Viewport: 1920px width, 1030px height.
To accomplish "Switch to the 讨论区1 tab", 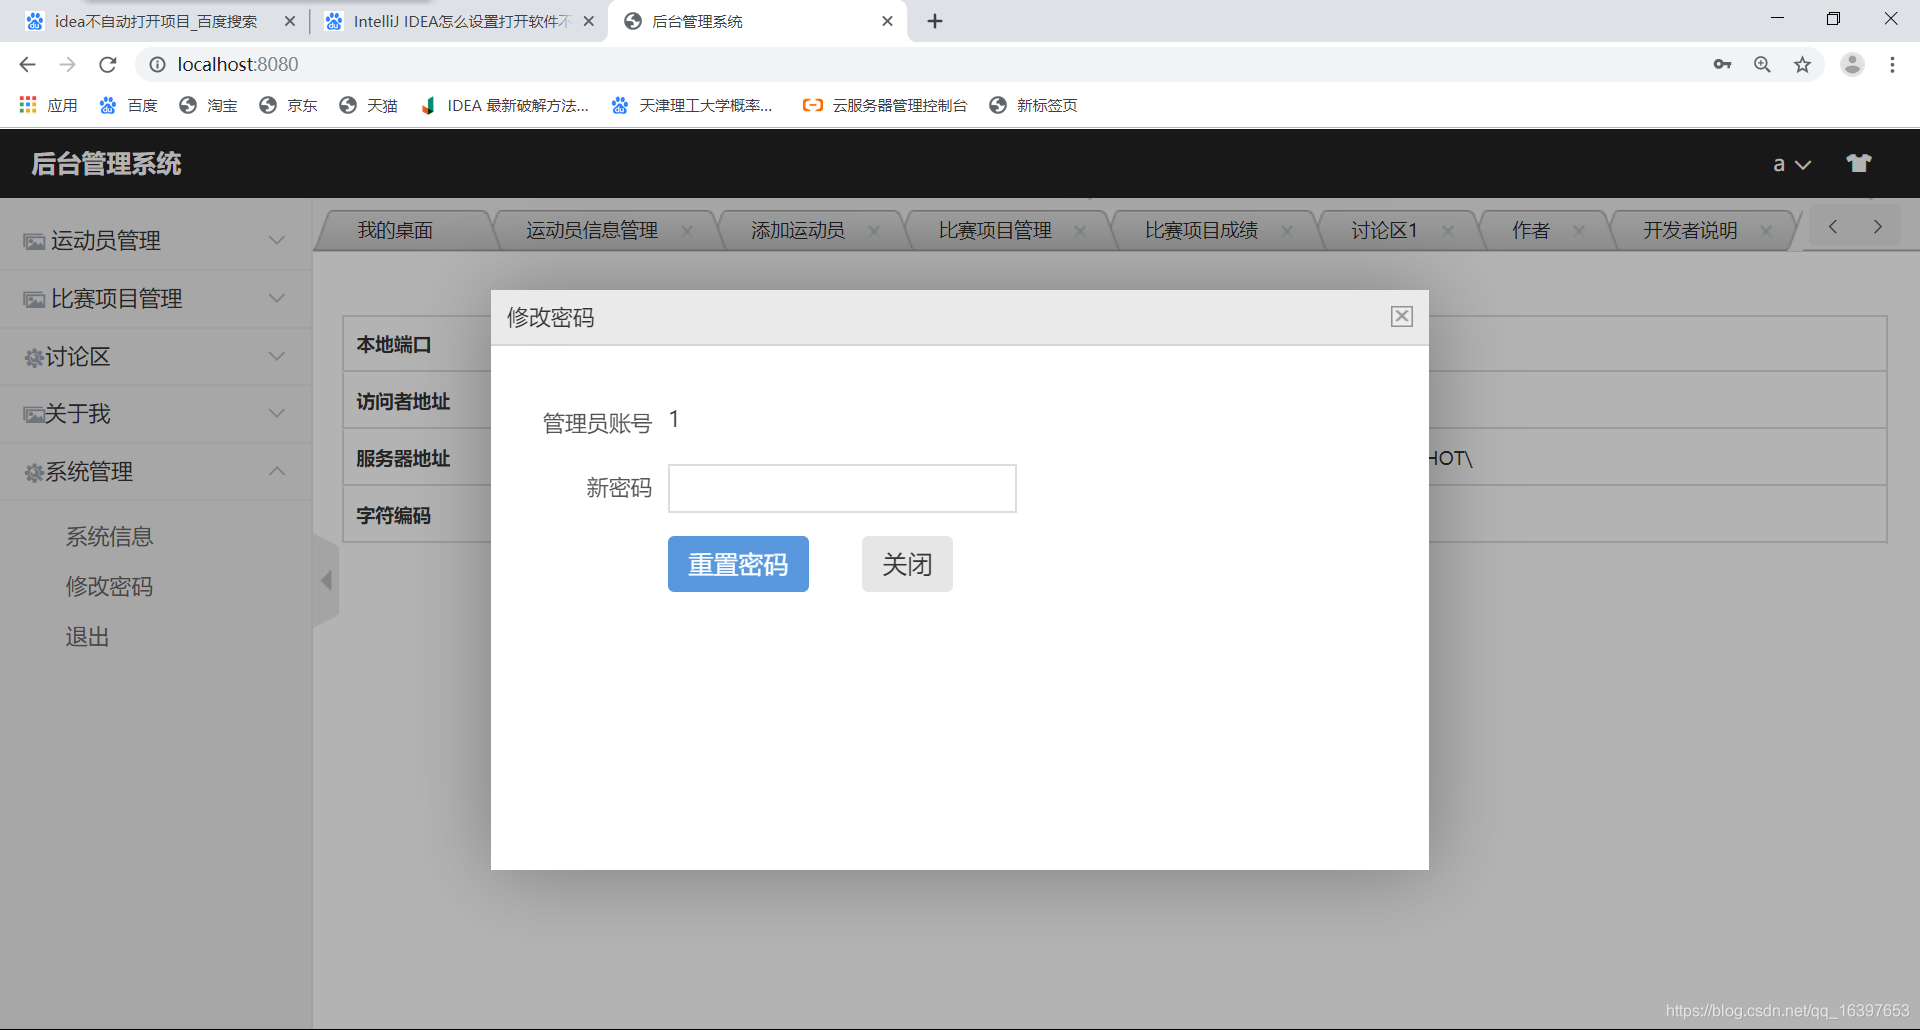I will [1384, 230].
